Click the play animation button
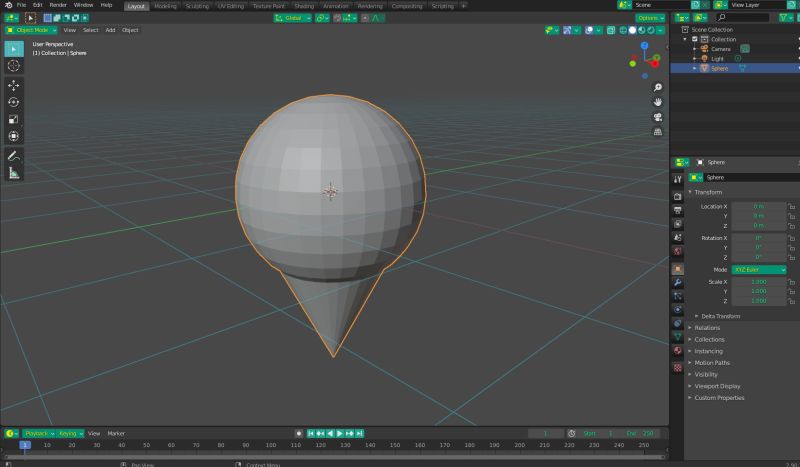The height and width of the screenshot is (467, 800). 340,433
